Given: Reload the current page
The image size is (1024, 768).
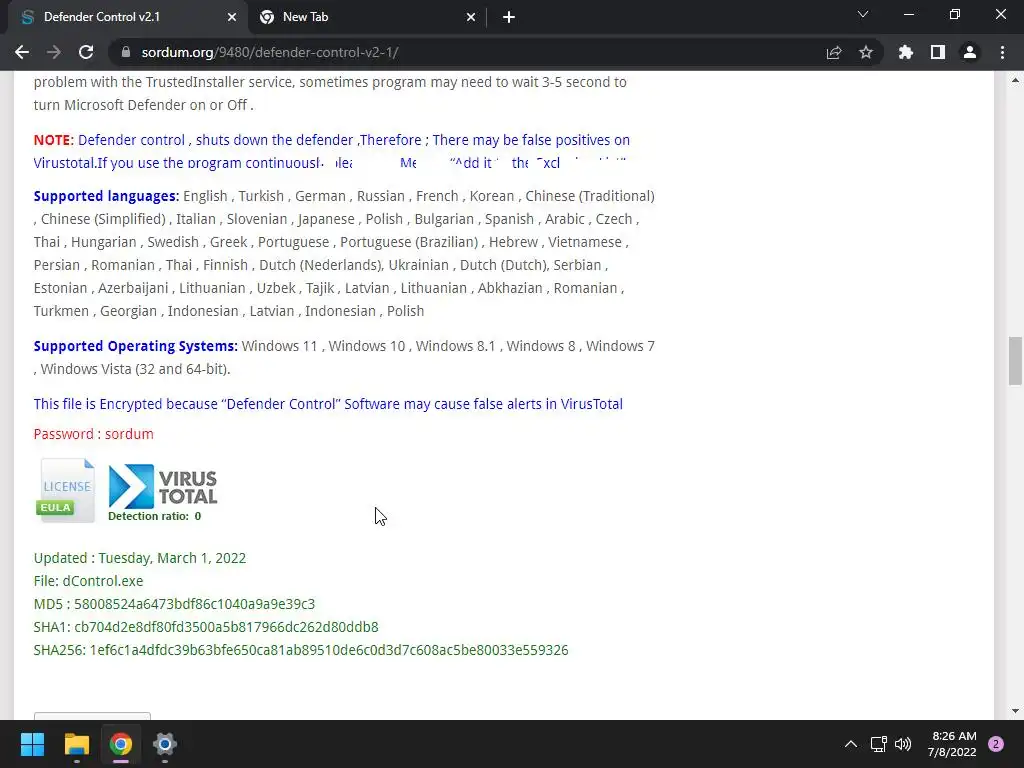Looking at the screenshot, I should pyautogui.click(x=86, y=52).
